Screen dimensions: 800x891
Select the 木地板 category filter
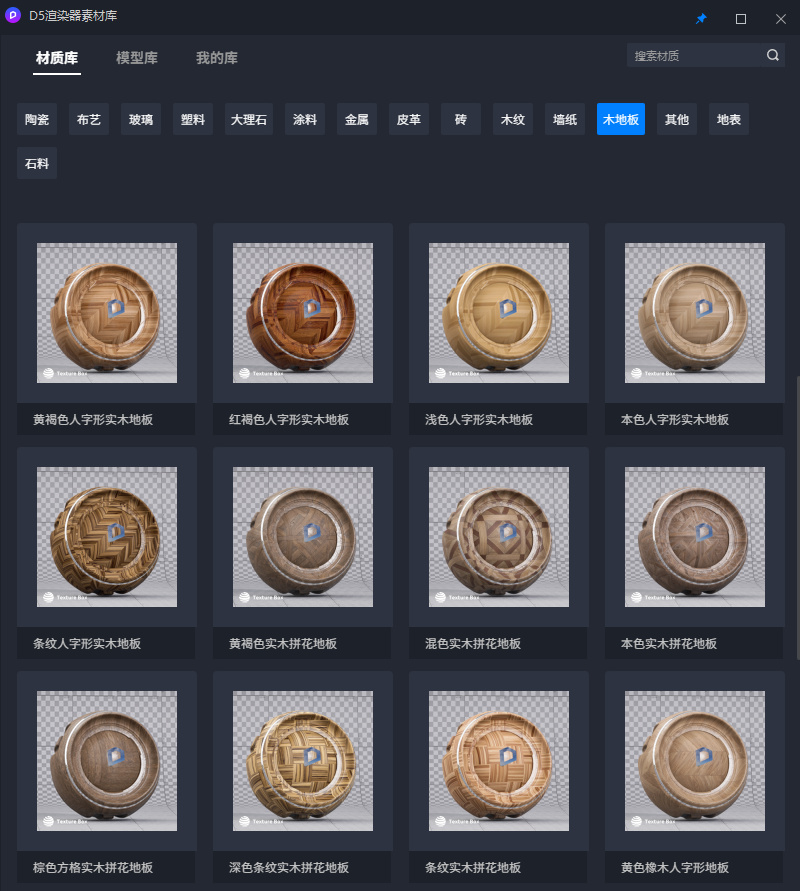[621, 119]
